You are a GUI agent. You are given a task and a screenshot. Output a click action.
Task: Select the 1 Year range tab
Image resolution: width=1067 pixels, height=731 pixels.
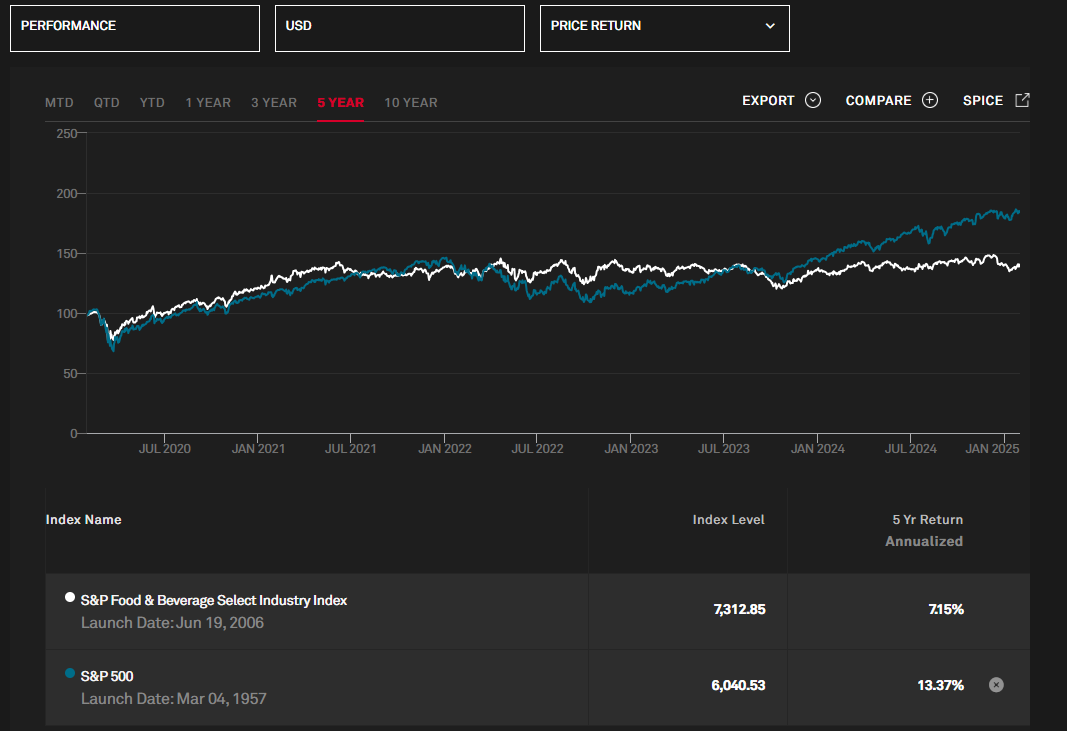coord(208,103)
